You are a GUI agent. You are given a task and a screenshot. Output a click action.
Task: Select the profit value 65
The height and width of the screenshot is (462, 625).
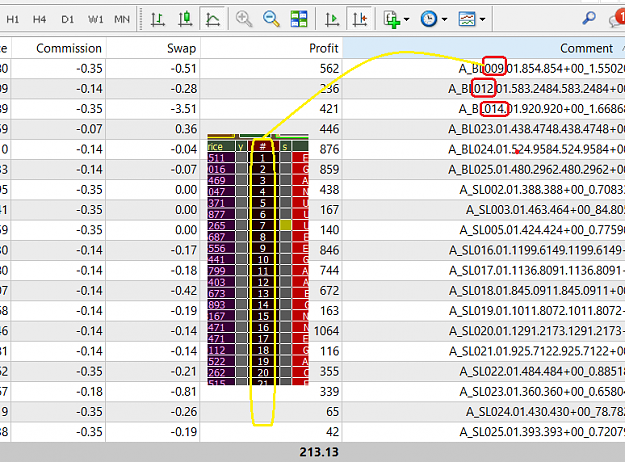tap(332, 412)
